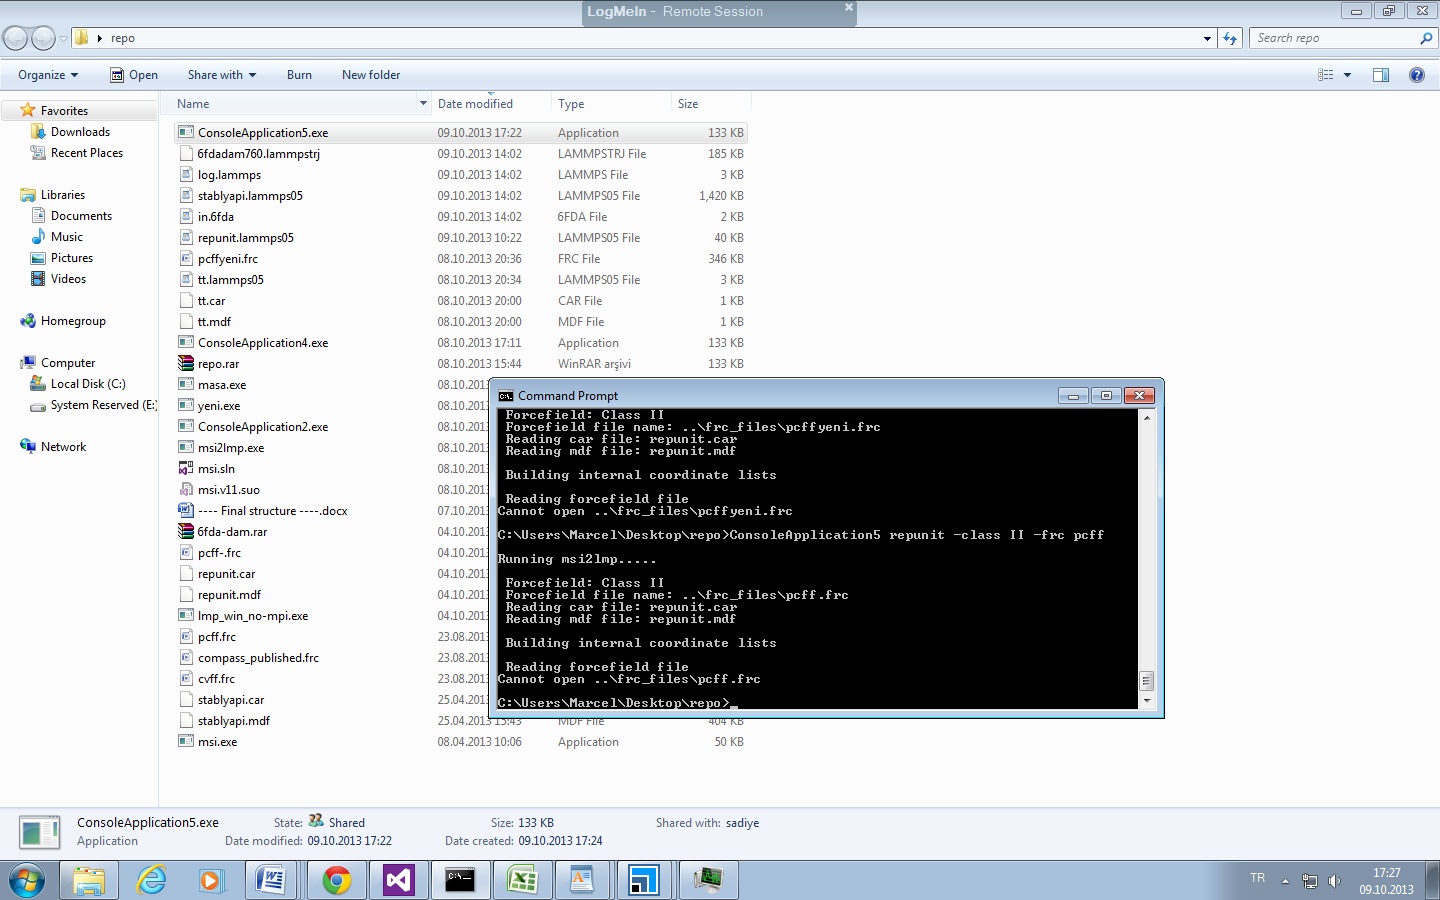
Task: Select the msi.v11.suo file icon
Action: click(186, 489)
